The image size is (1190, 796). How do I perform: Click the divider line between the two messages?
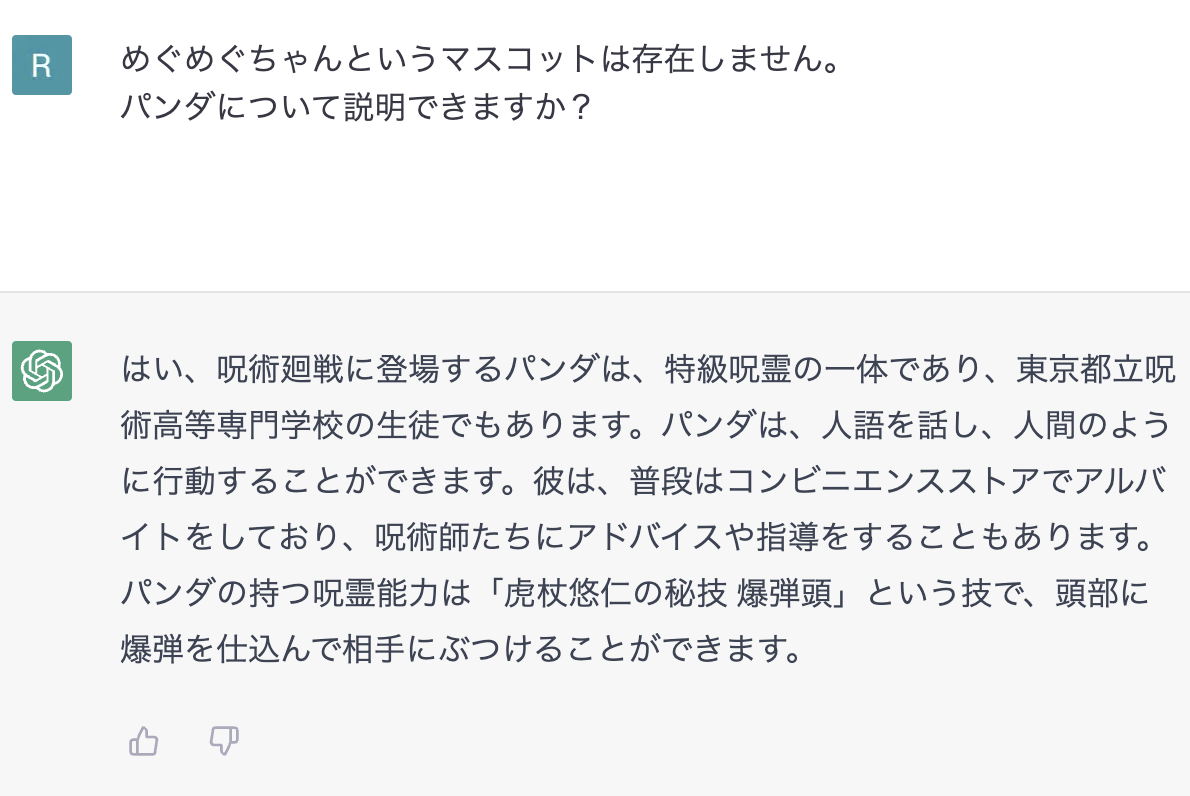coord(595,291)
